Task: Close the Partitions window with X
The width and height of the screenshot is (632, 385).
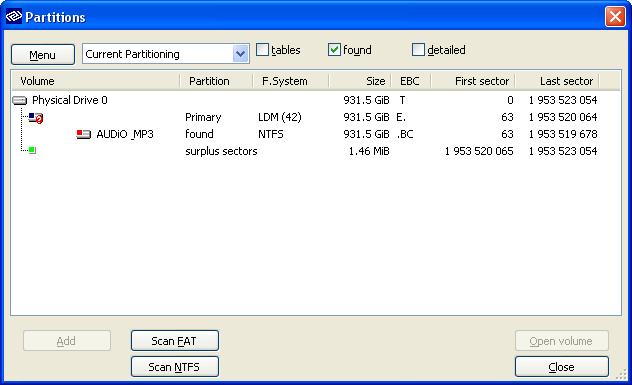Action: point(615,17)
